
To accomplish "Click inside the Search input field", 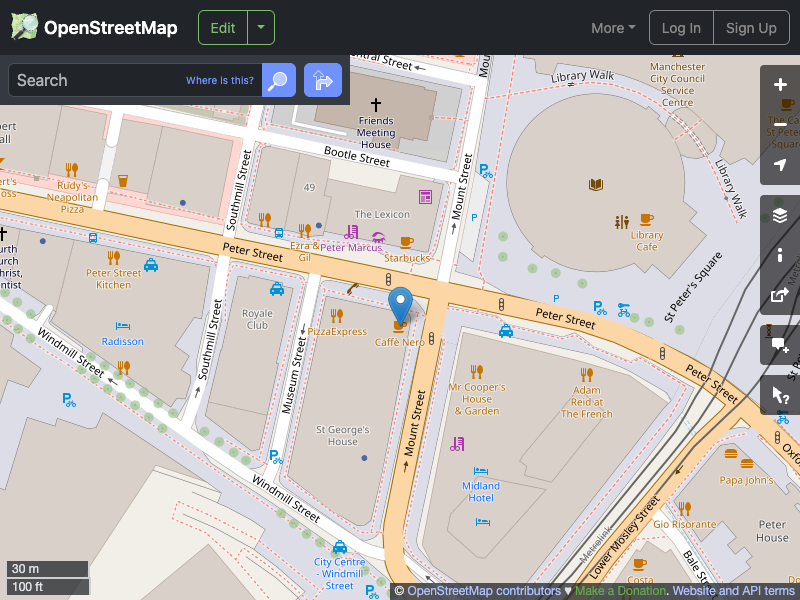I will coord(120,80).
